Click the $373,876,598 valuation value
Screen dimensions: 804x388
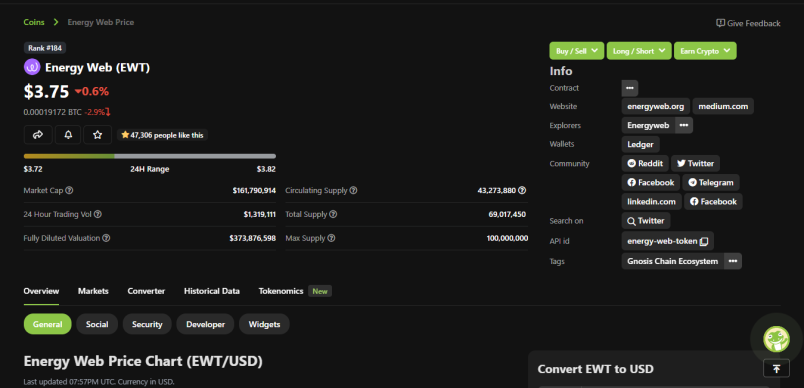pos(252,238)
